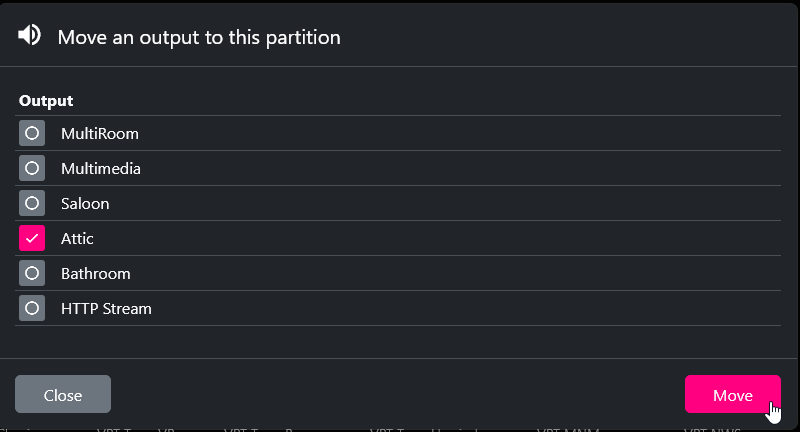
Task: Toggle the HTTP Stream output checkbox
Action: pyautogui.click(x=32, y=308)
